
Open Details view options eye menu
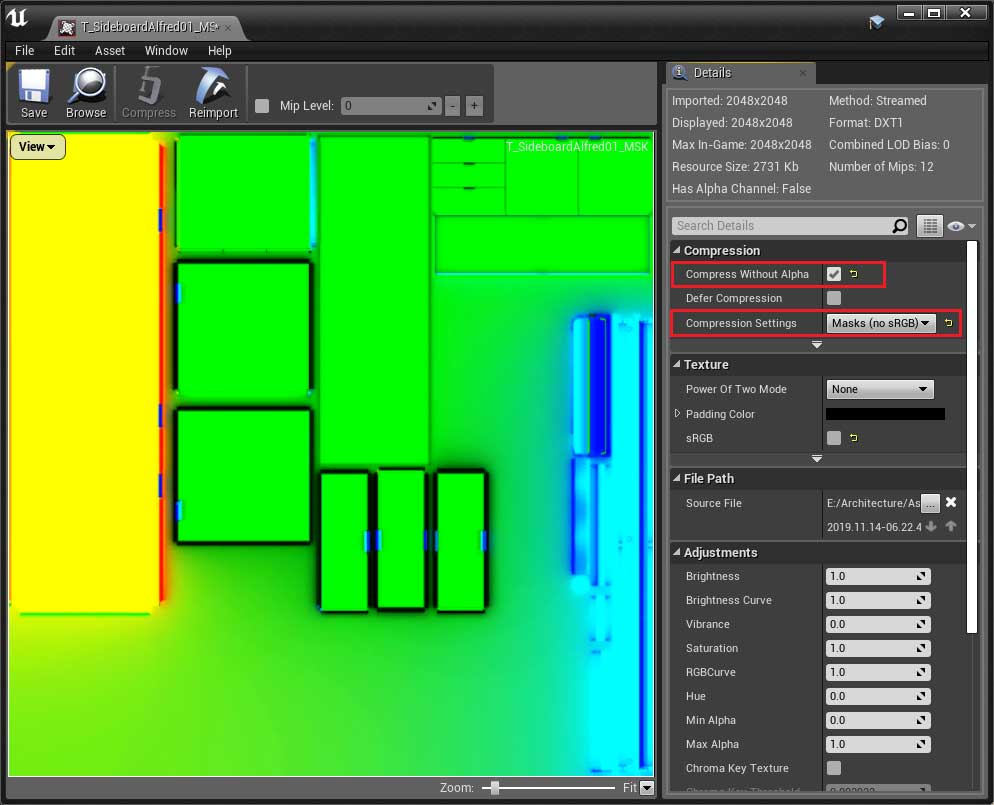pyautogui.click(x=961, y=226)
